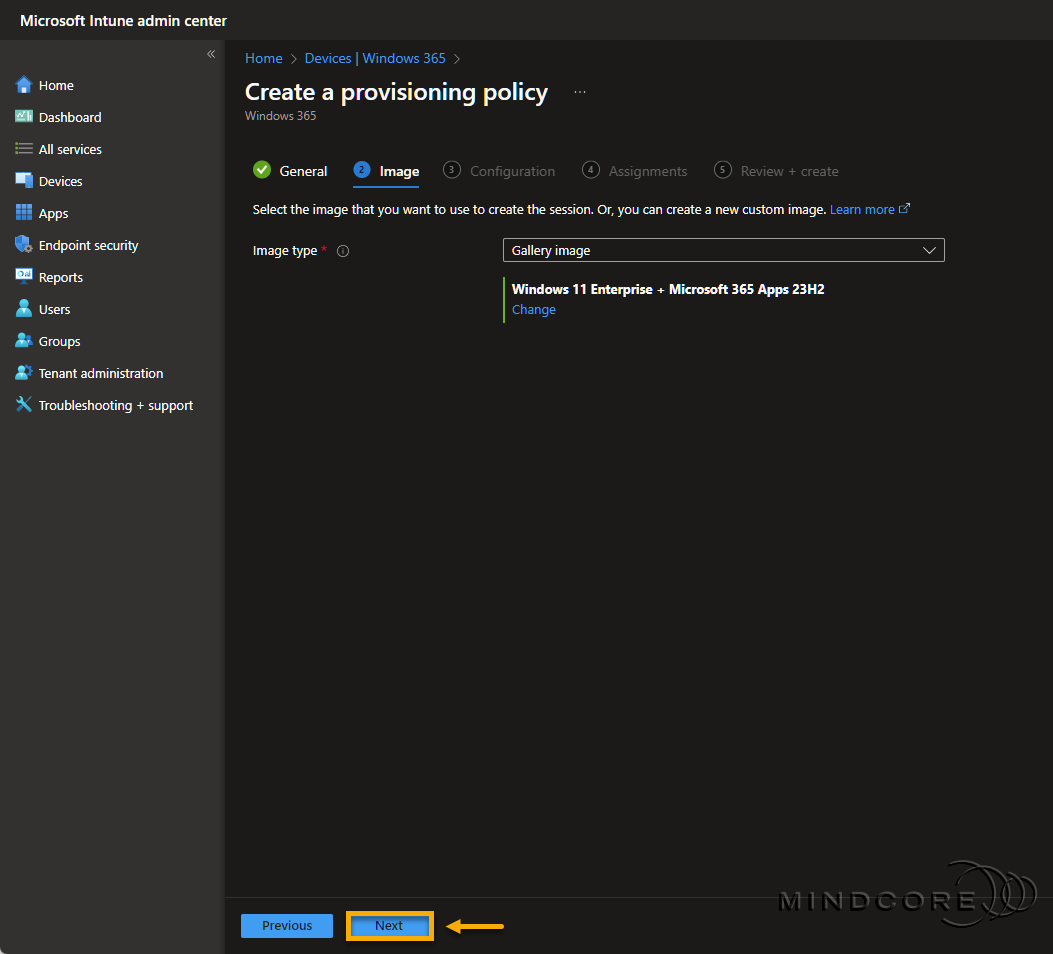Go back to the General step tab

pyautogui.click(x=291, y=171)
